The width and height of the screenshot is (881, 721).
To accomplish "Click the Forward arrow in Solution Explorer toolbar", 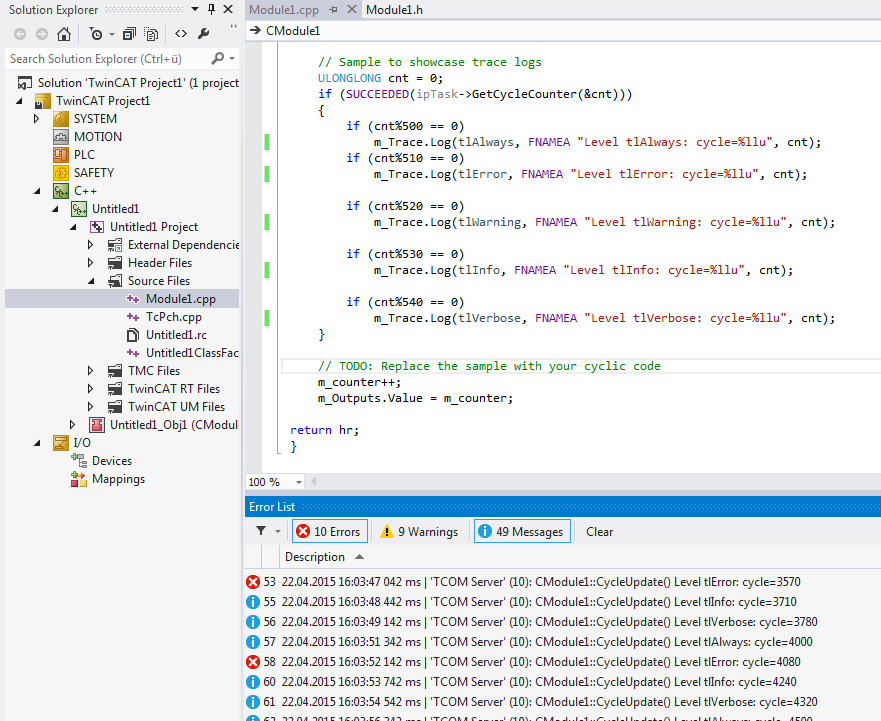I will [42, 34].
